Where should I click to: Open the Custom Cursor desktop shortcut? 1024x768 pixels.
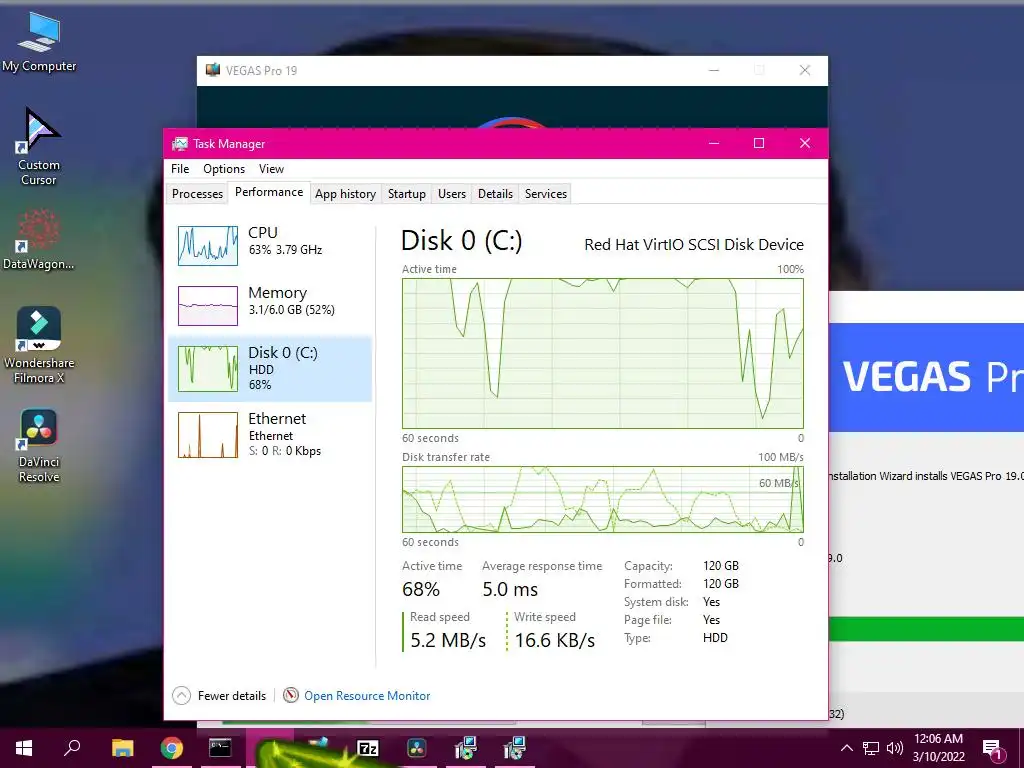click(39, 147)
